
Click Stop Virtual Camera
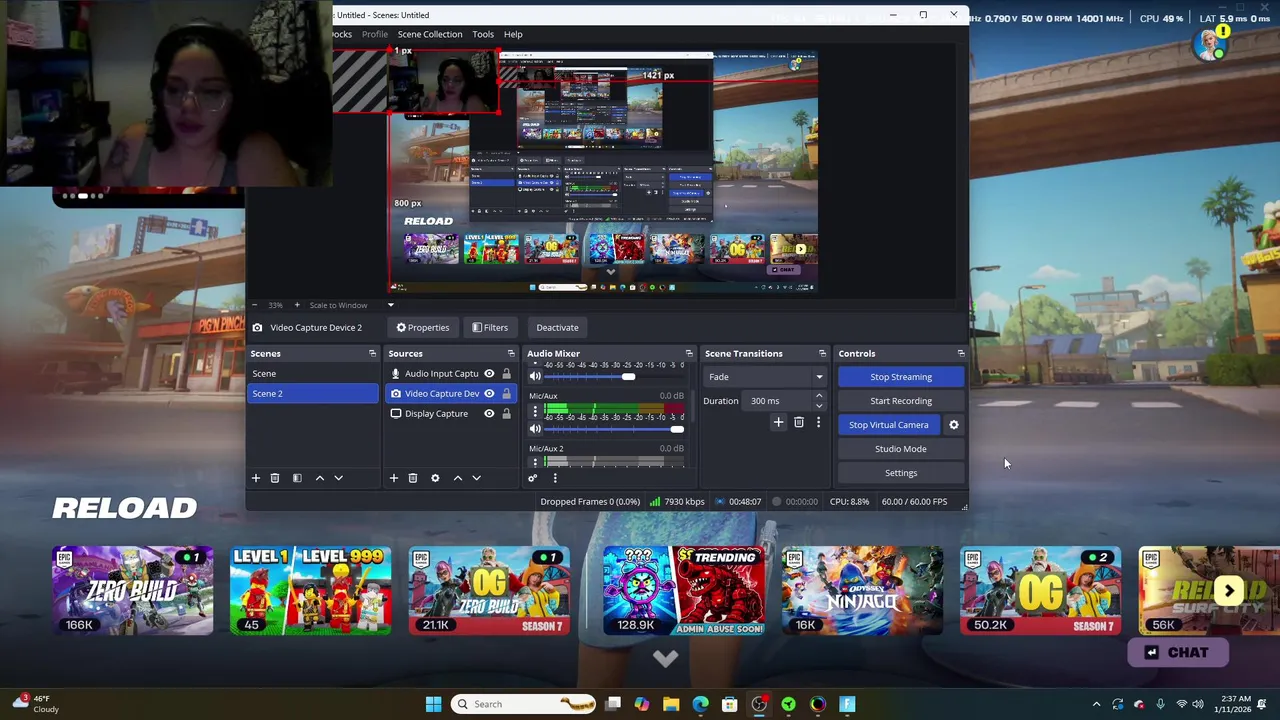click(889, 425)
